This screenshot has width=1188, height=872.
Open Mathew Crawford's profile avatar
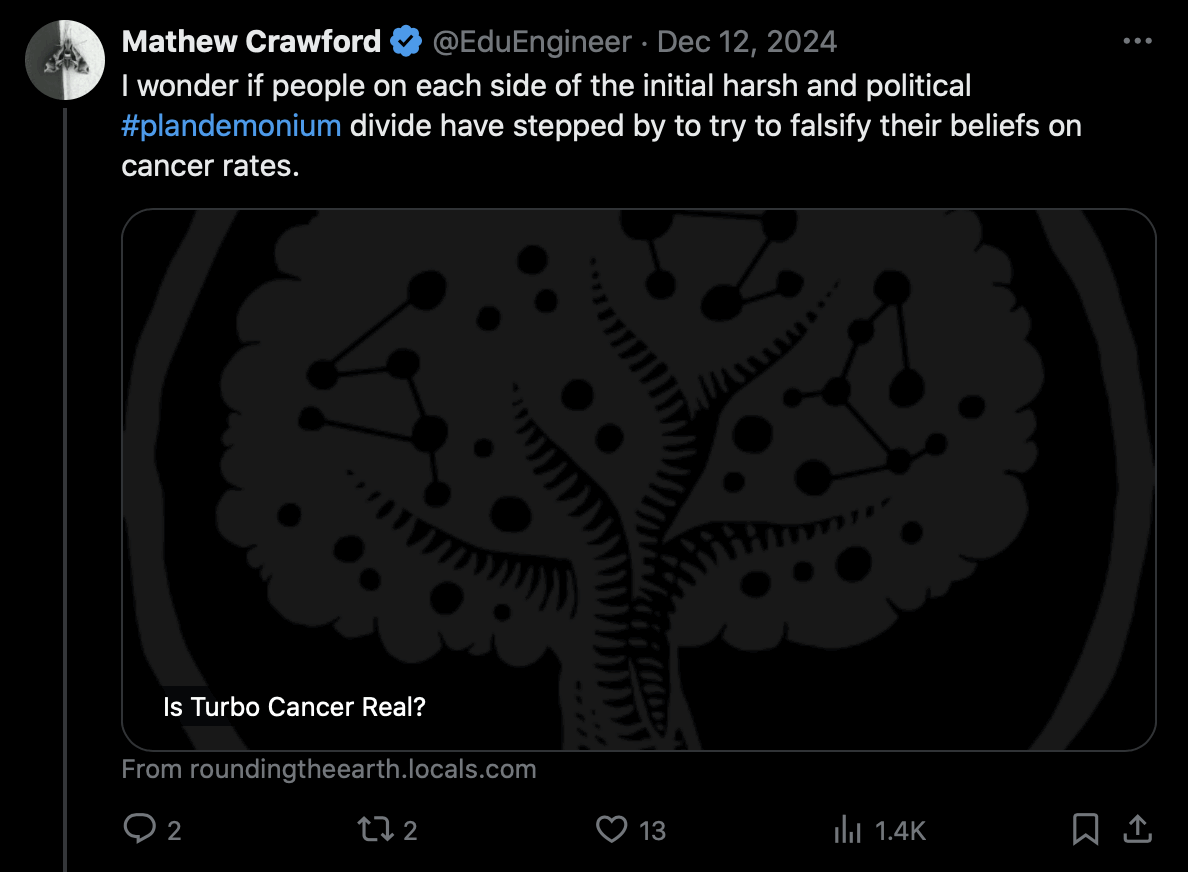click(x=65, y=59)
